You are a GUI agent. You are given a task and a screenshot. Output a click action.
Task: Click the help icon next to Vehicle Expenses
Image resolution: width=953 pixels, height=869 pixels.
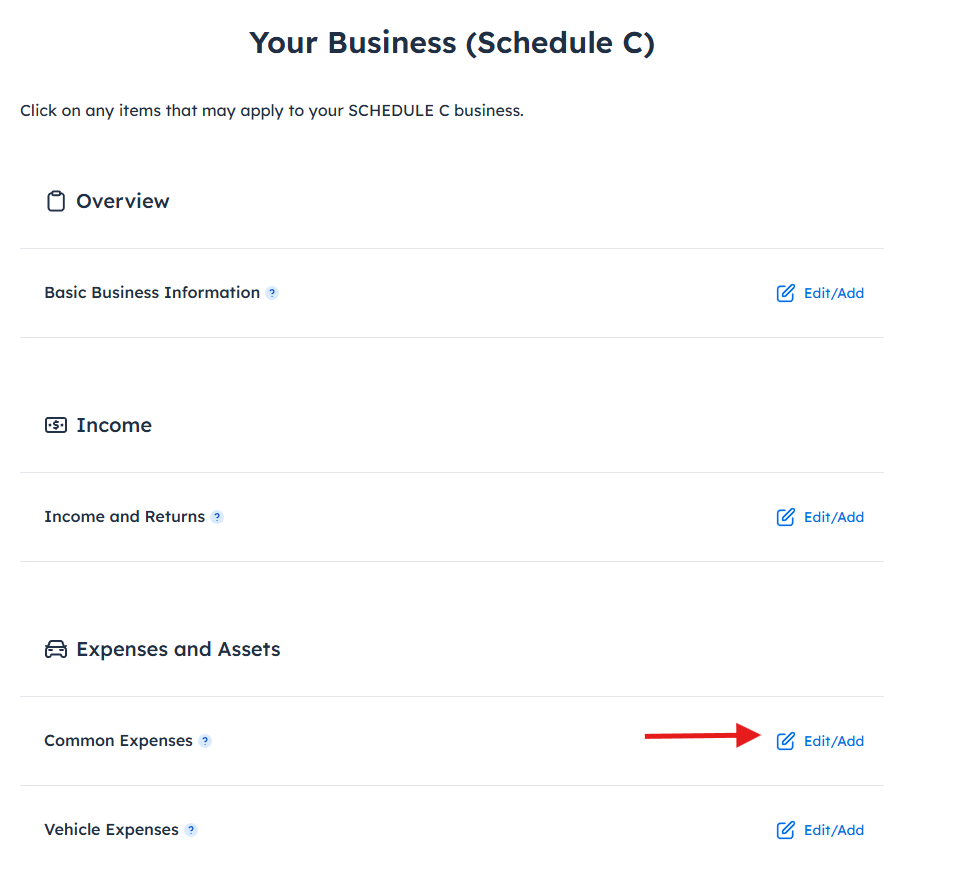[192, 830]
